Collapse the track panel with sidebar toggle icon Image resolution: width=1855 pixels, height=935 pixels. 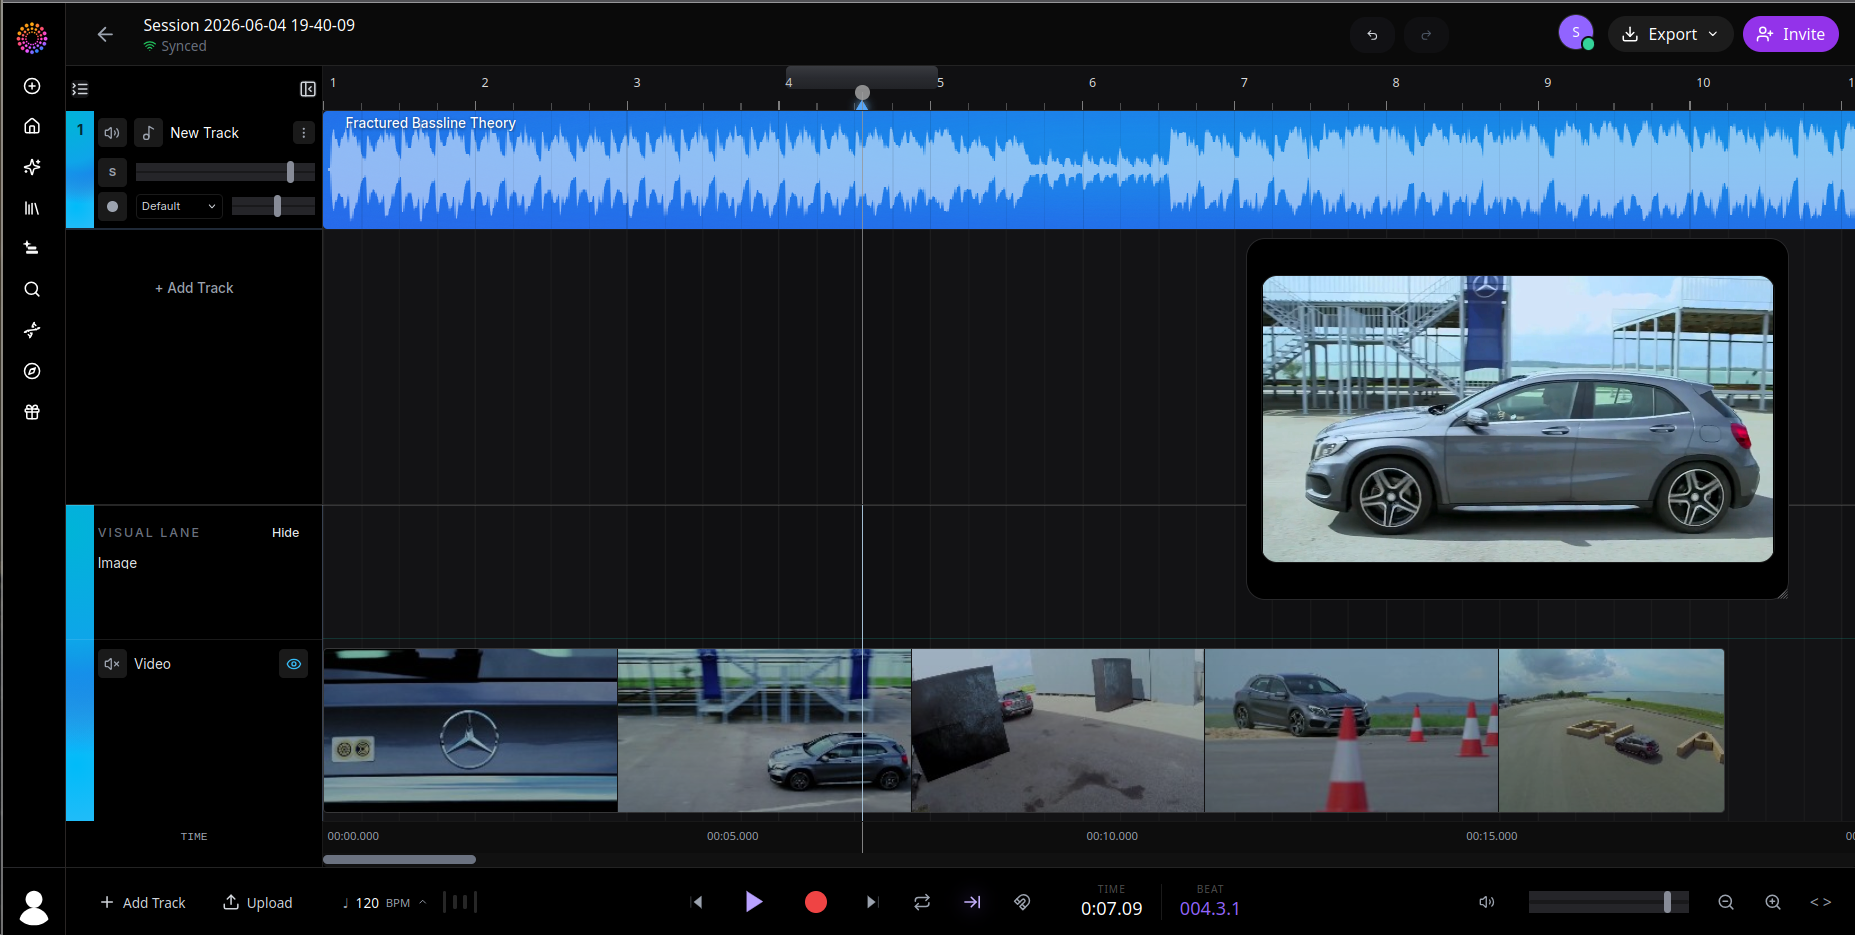click(x=308, y=89)
